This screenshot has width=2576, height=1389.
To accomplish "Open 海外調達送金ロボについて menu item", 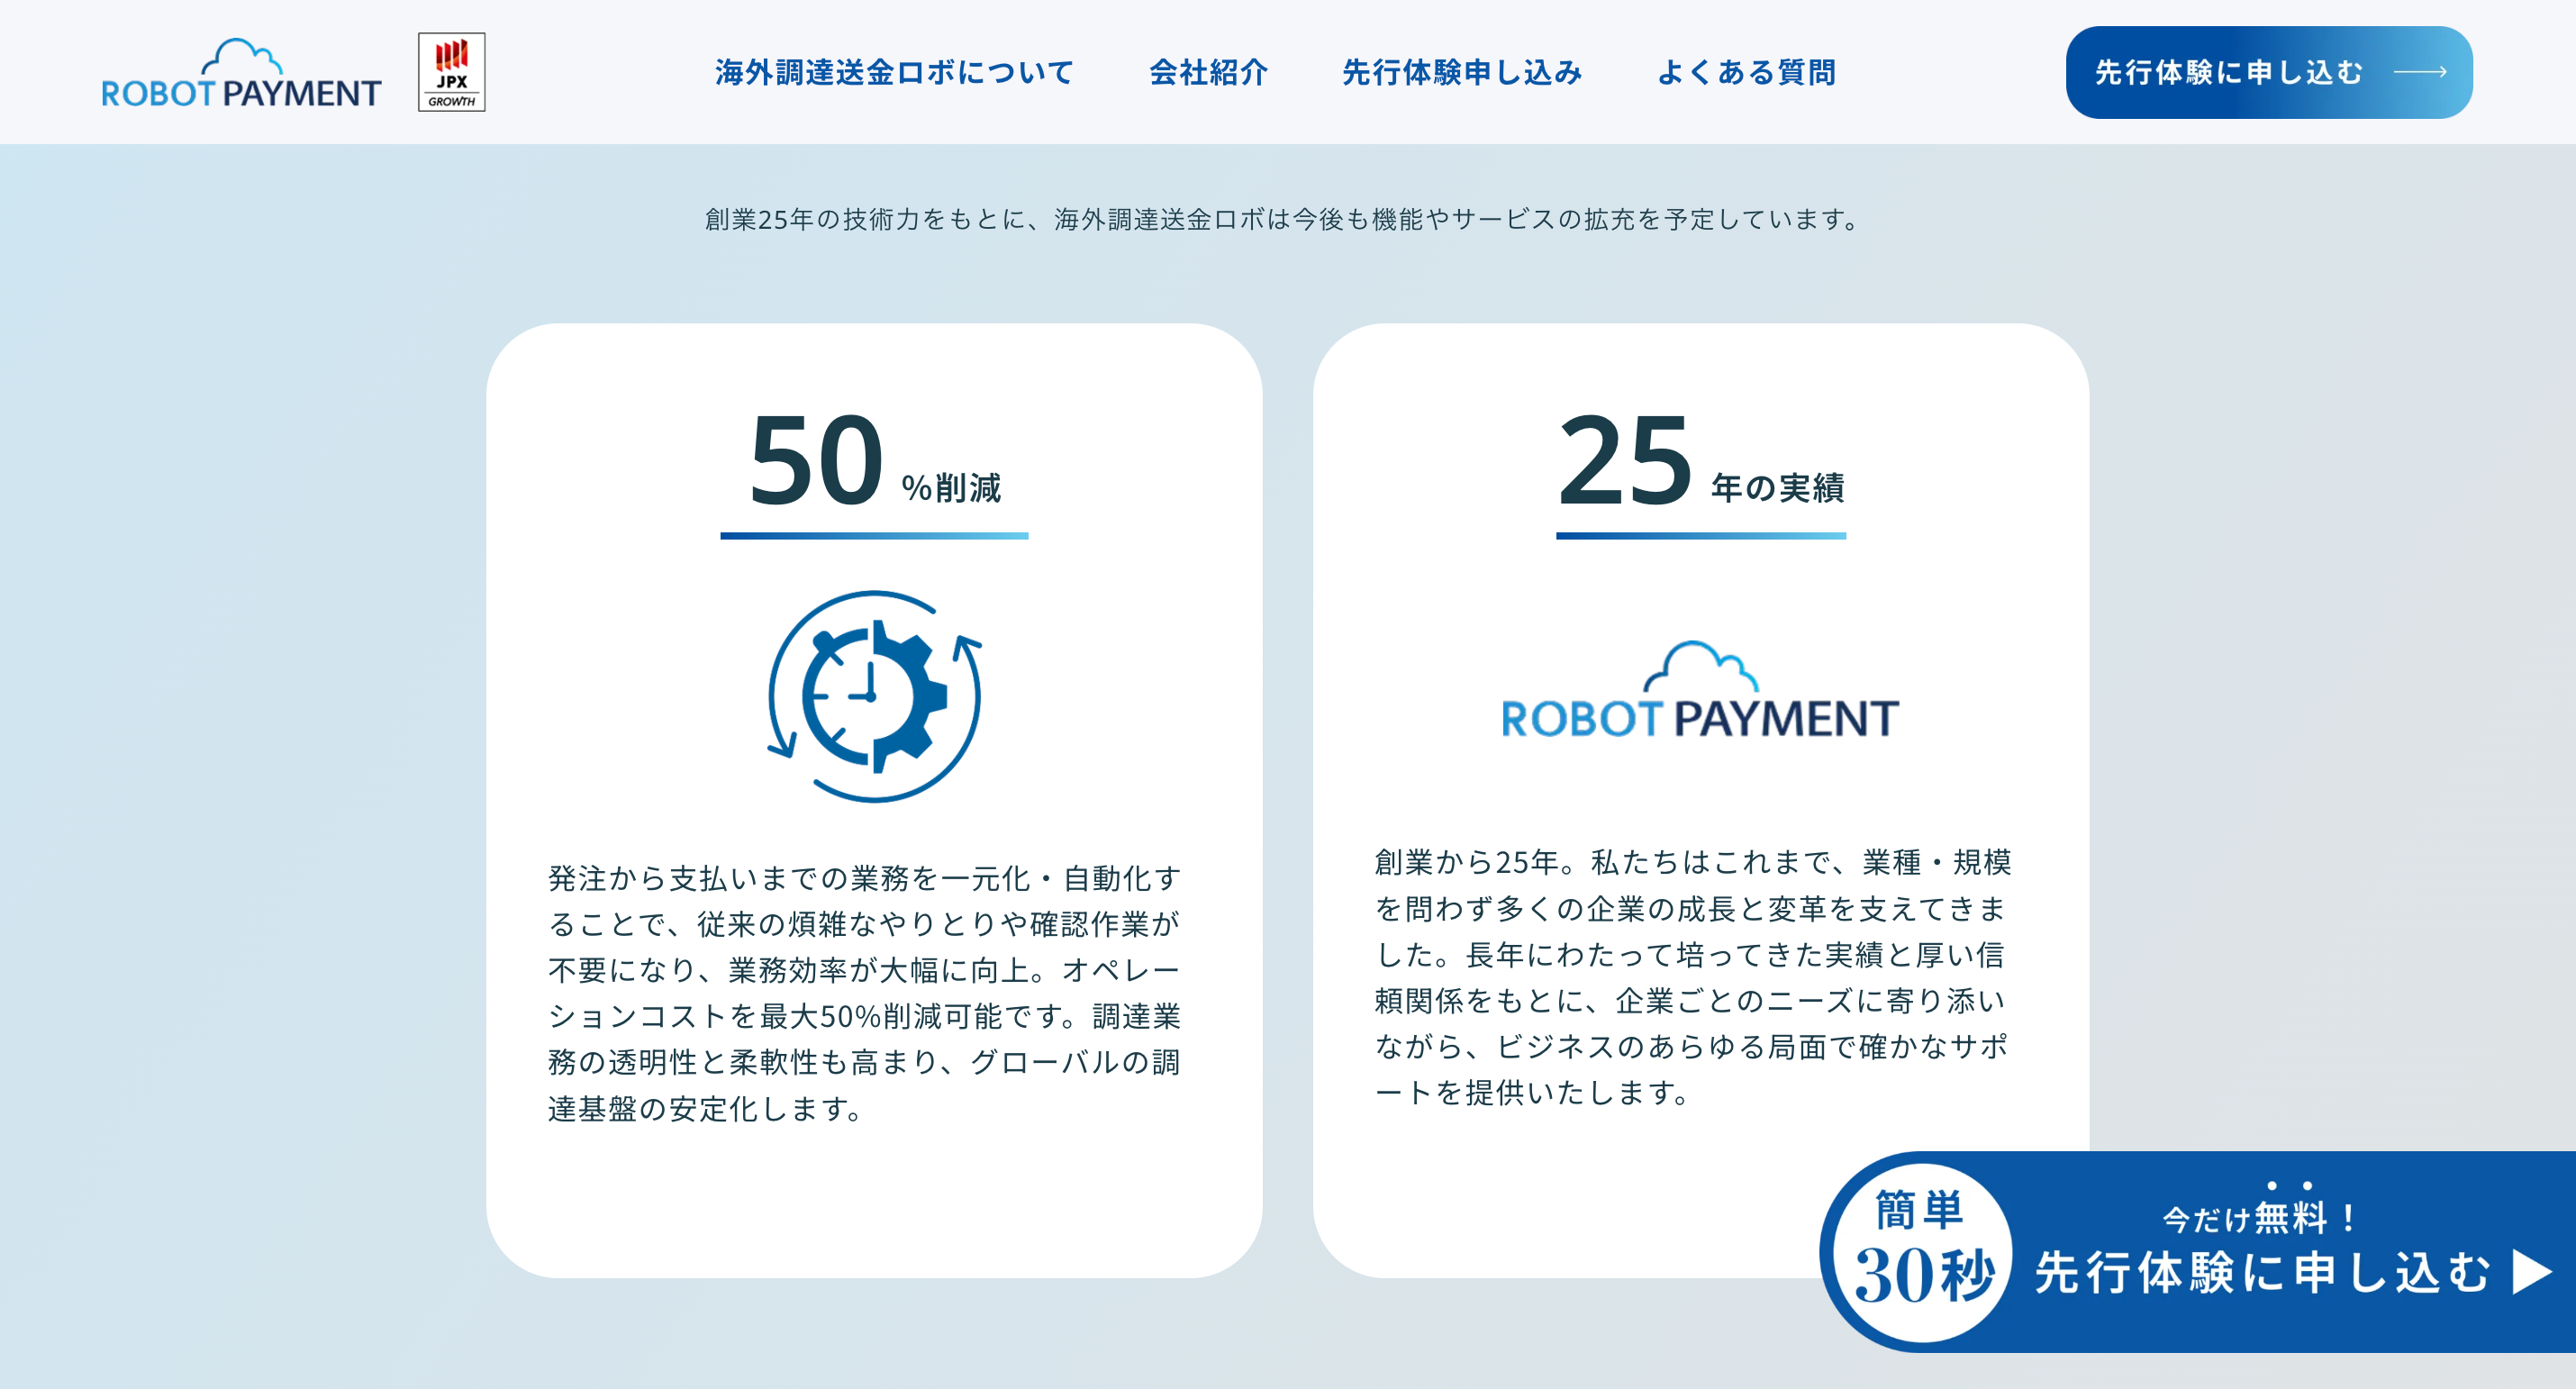I will (x=894, y=72).
